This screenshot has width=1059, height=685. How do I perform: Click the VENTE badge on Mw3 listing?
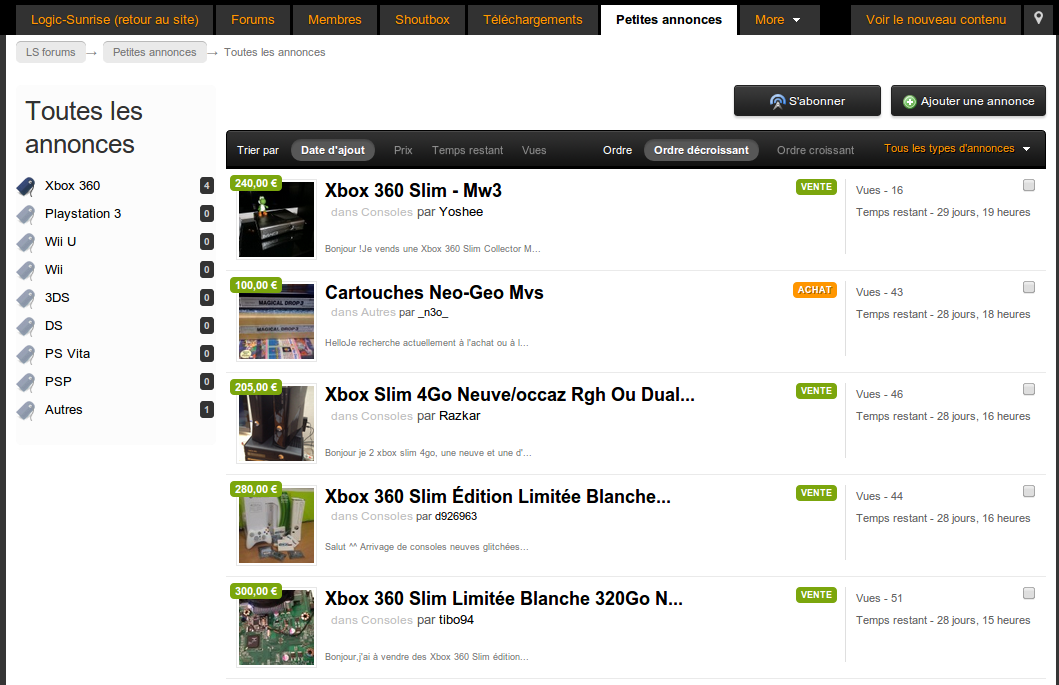[816, 187]
